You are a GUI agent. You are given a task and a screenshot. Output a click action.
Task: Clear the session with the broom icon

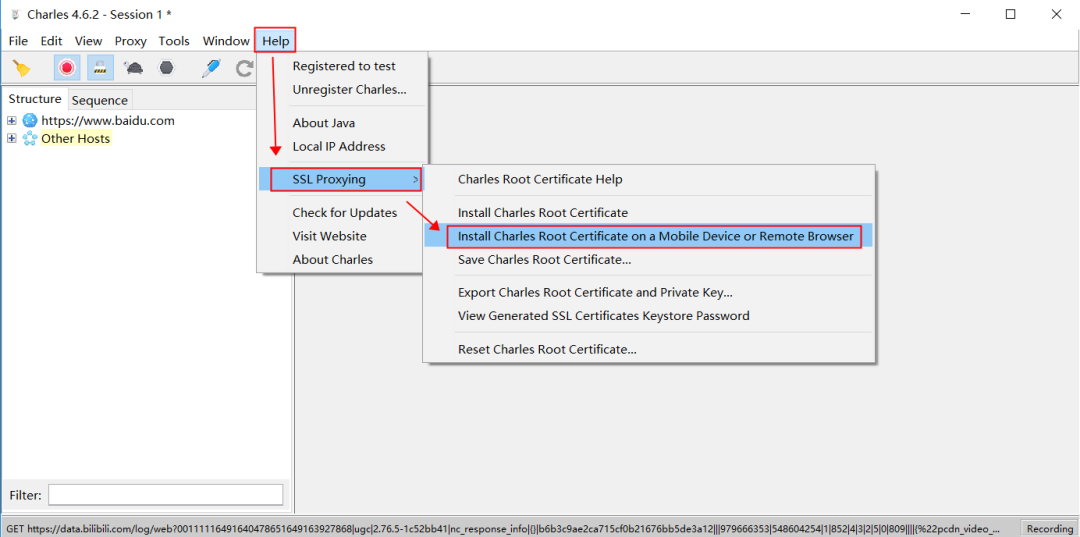click(23, 68)
